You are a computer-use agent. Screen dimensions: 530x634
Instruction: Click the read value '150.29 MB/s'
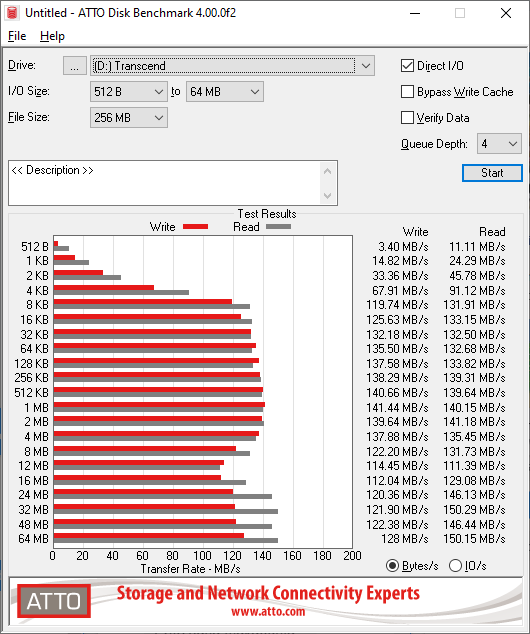pyautogui.click(x=474, y=509)
